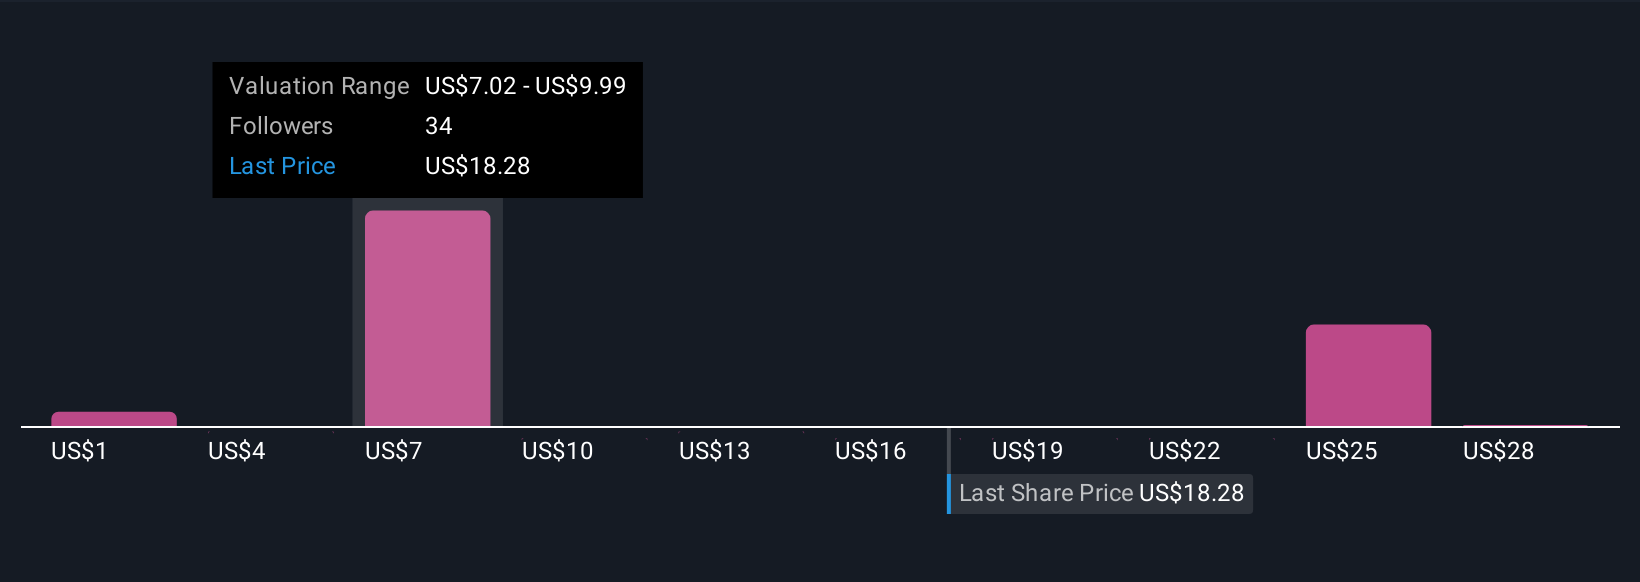Click the Followers count 34 in tooltip

(x=438, y=126)
